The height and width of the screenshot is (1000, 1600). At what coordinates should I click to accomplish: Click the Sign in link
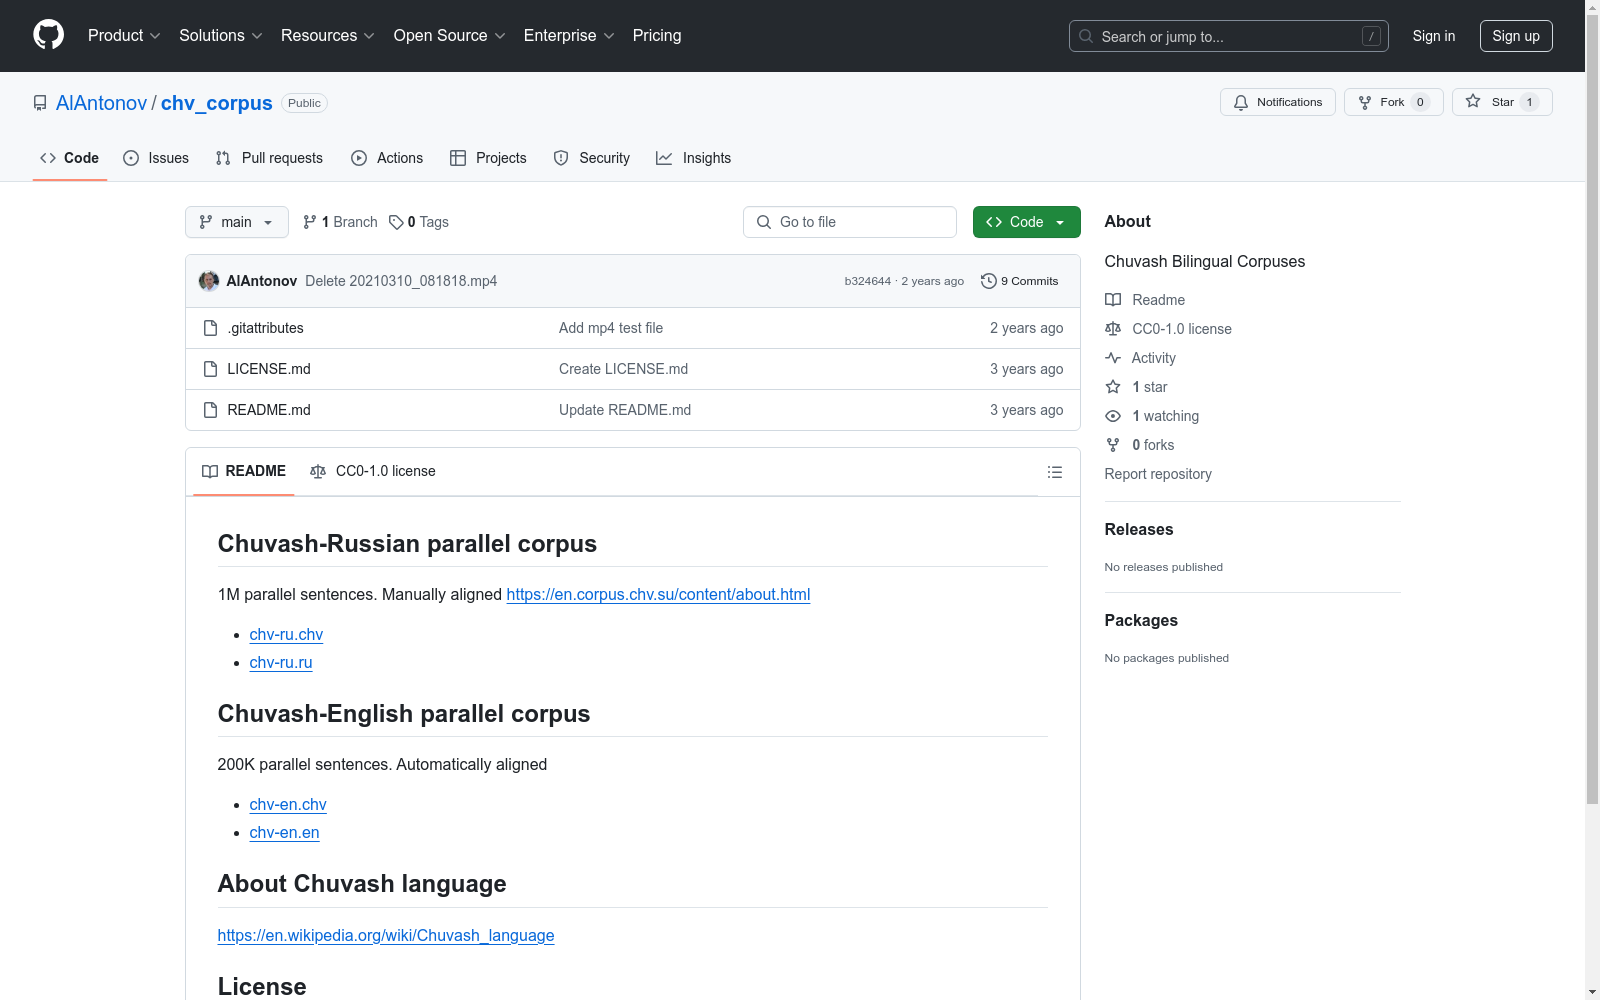click(1434, 36)
